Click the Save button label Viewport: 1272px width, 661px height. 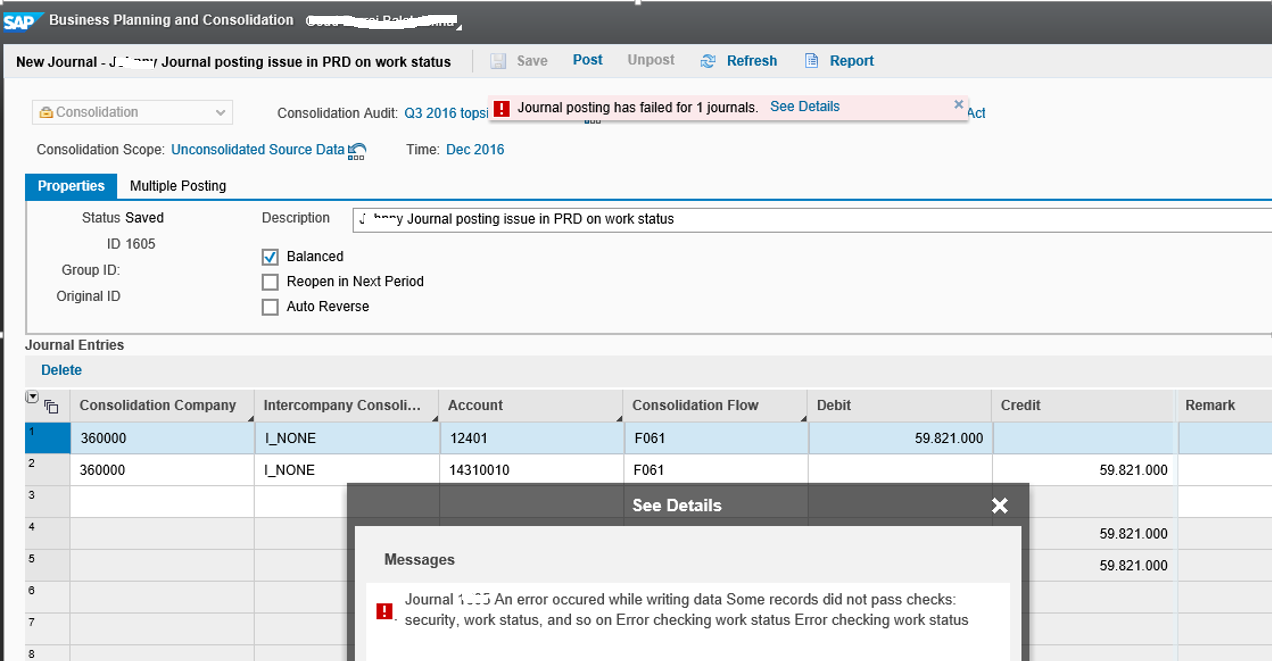pos(532,61)
